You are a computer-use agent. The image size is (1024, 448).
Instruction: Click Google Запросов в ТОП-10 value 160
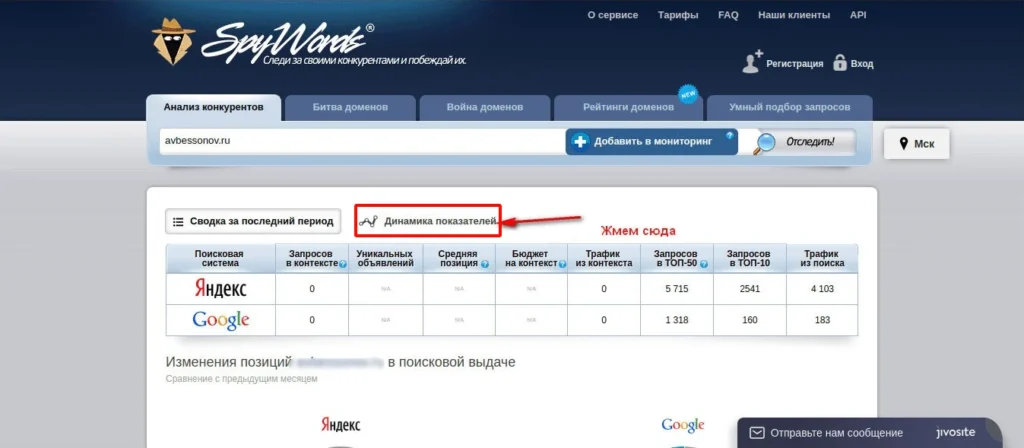click(x=750, y=320)
